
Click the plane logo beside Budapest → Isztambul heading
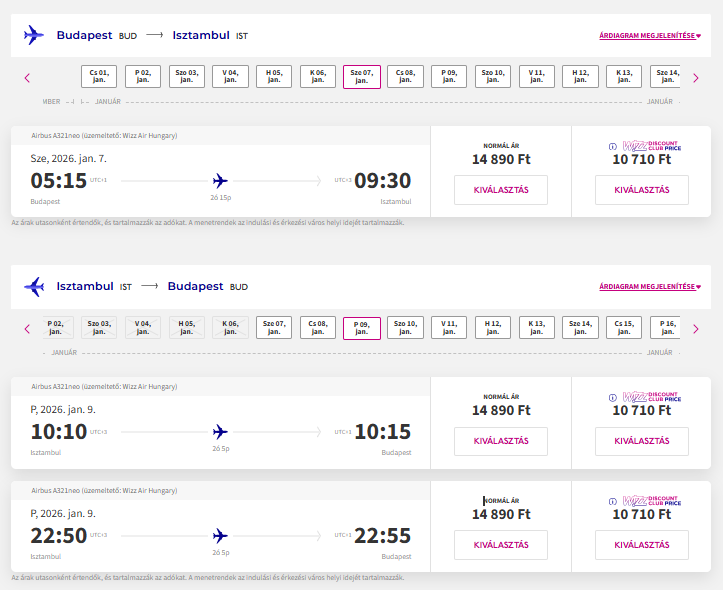[x=34, y=35]
